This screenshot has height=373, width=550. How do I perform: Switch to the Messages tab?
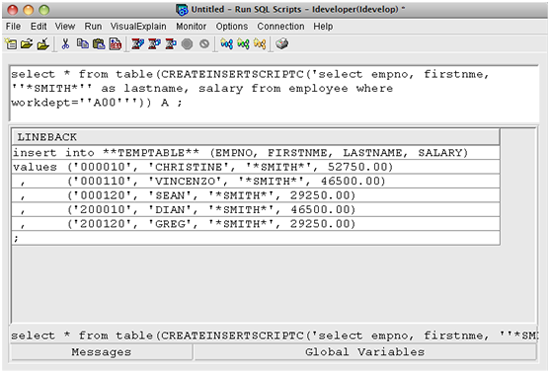101,352
